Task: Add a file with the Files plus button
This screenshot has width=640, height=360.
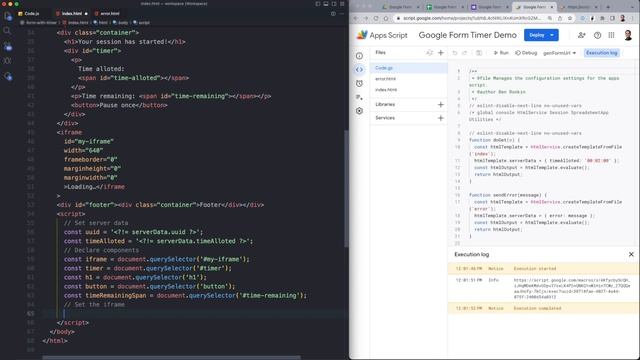Action: coord(441,53)
